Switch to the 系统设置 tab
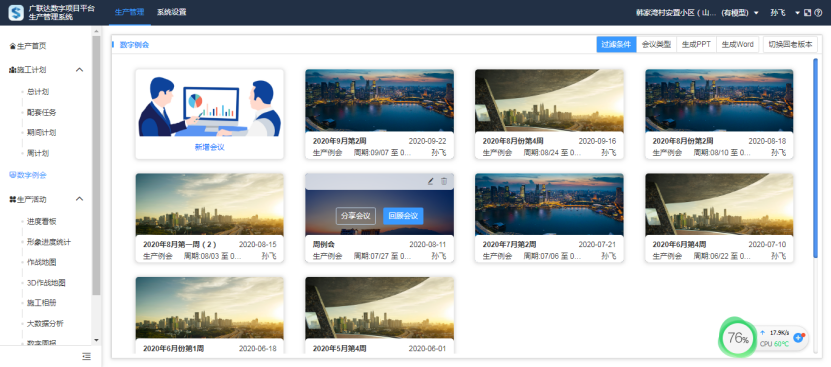The width and height of the screenshot is (831, 367). pyautogui.click(x=171, y=12)
